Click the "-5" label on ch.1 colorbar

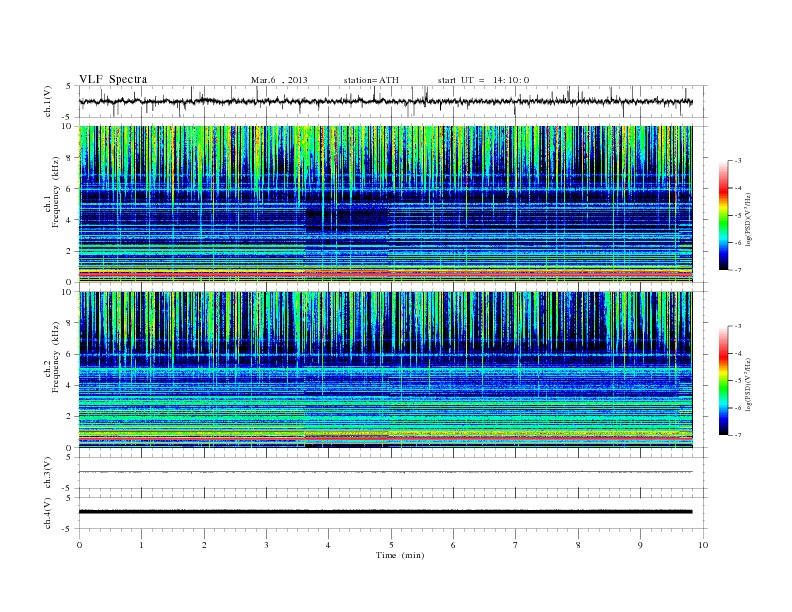[x=737, y=216]
